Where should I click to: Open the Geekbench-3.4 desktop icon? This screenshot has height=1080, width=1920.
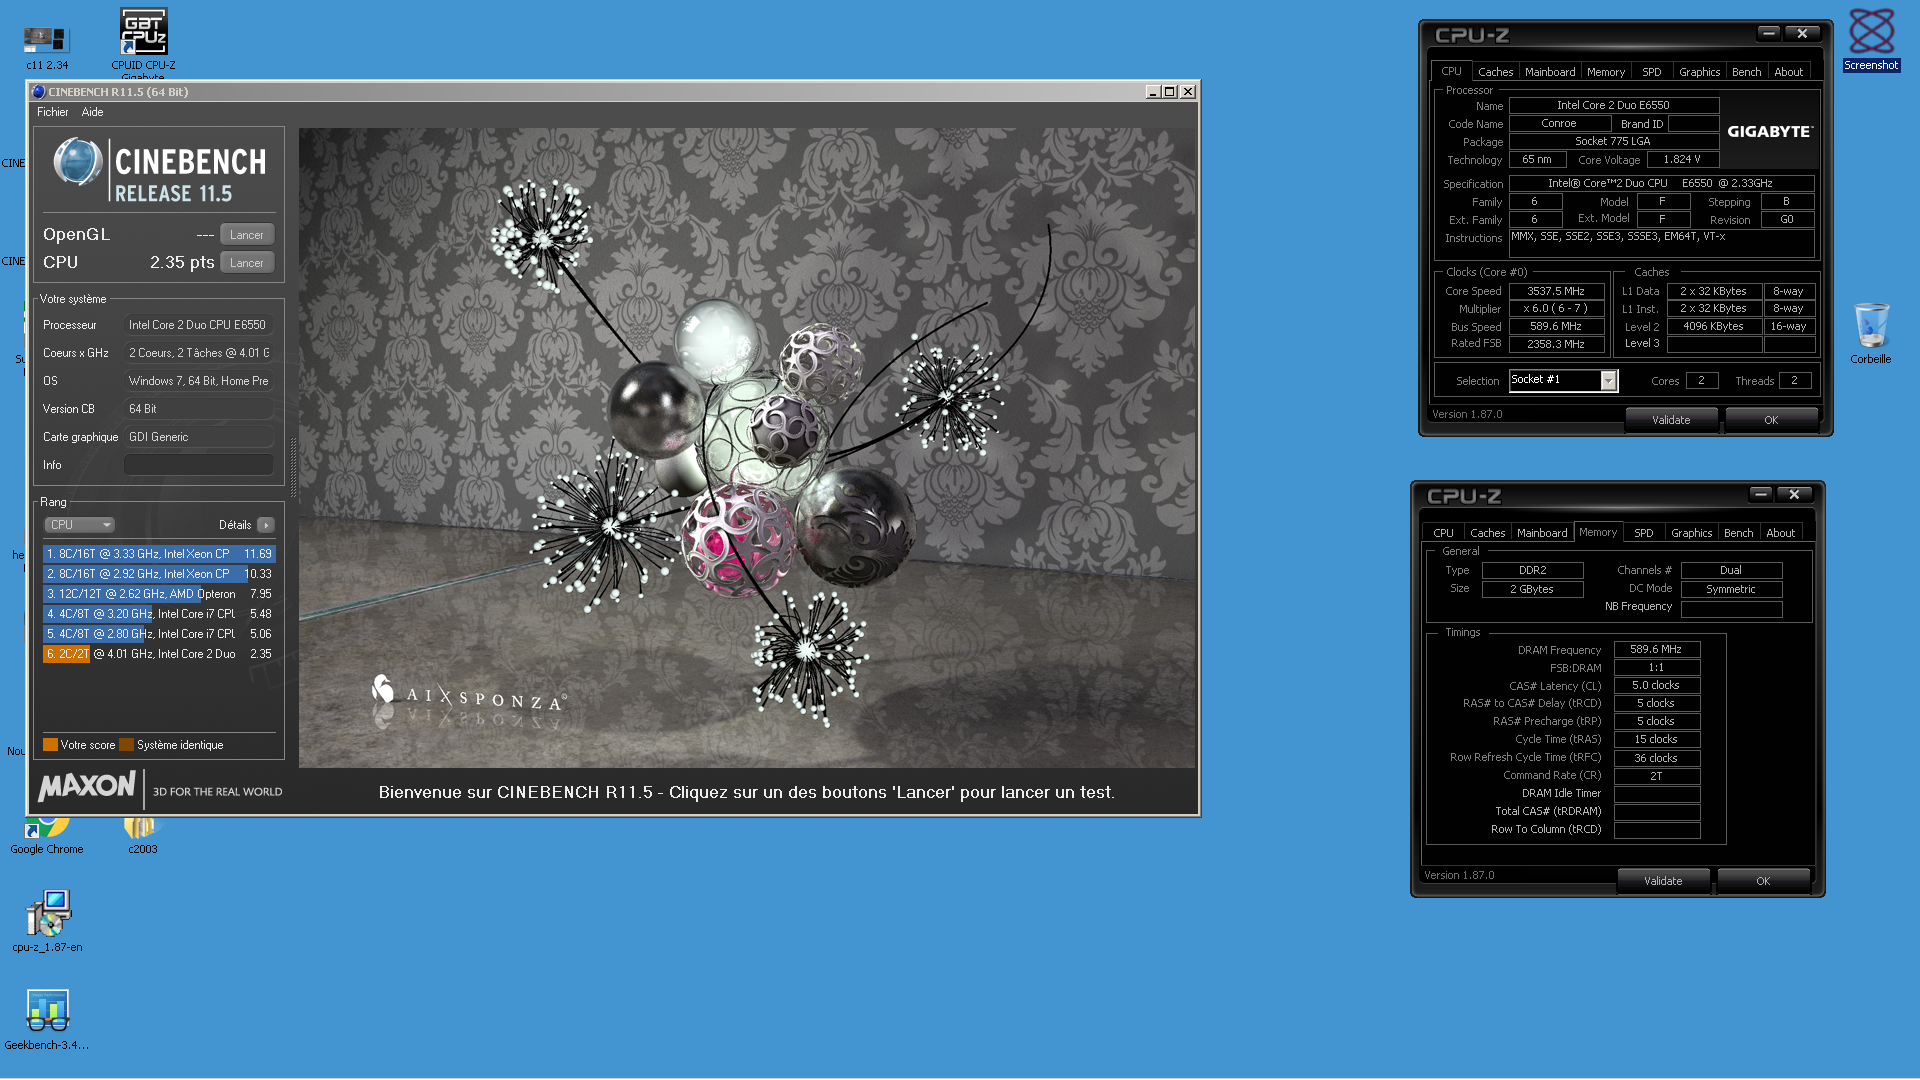[x=47, y=1019]
